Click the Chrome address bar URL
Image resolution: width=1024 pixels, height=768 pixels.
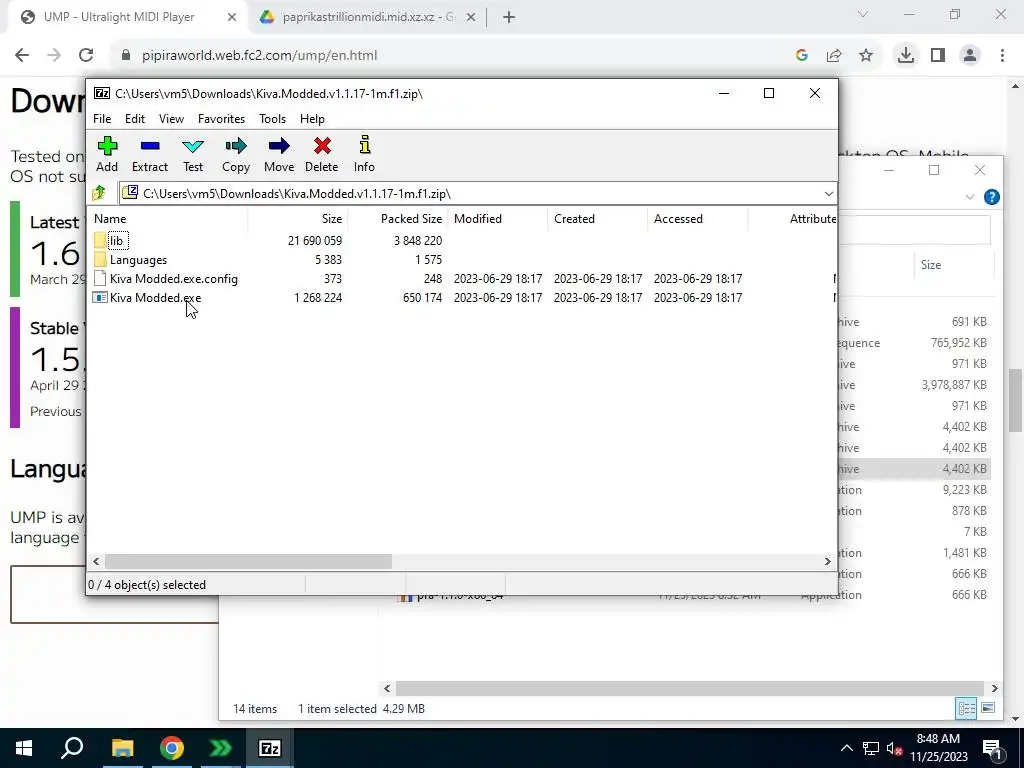259,56
